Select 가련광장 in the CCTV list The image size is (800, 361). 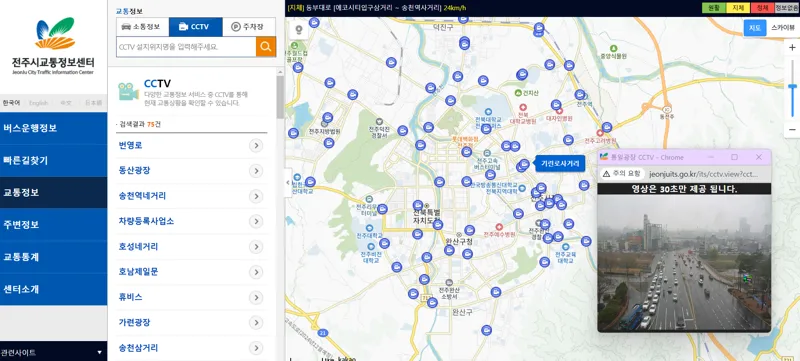134,322
